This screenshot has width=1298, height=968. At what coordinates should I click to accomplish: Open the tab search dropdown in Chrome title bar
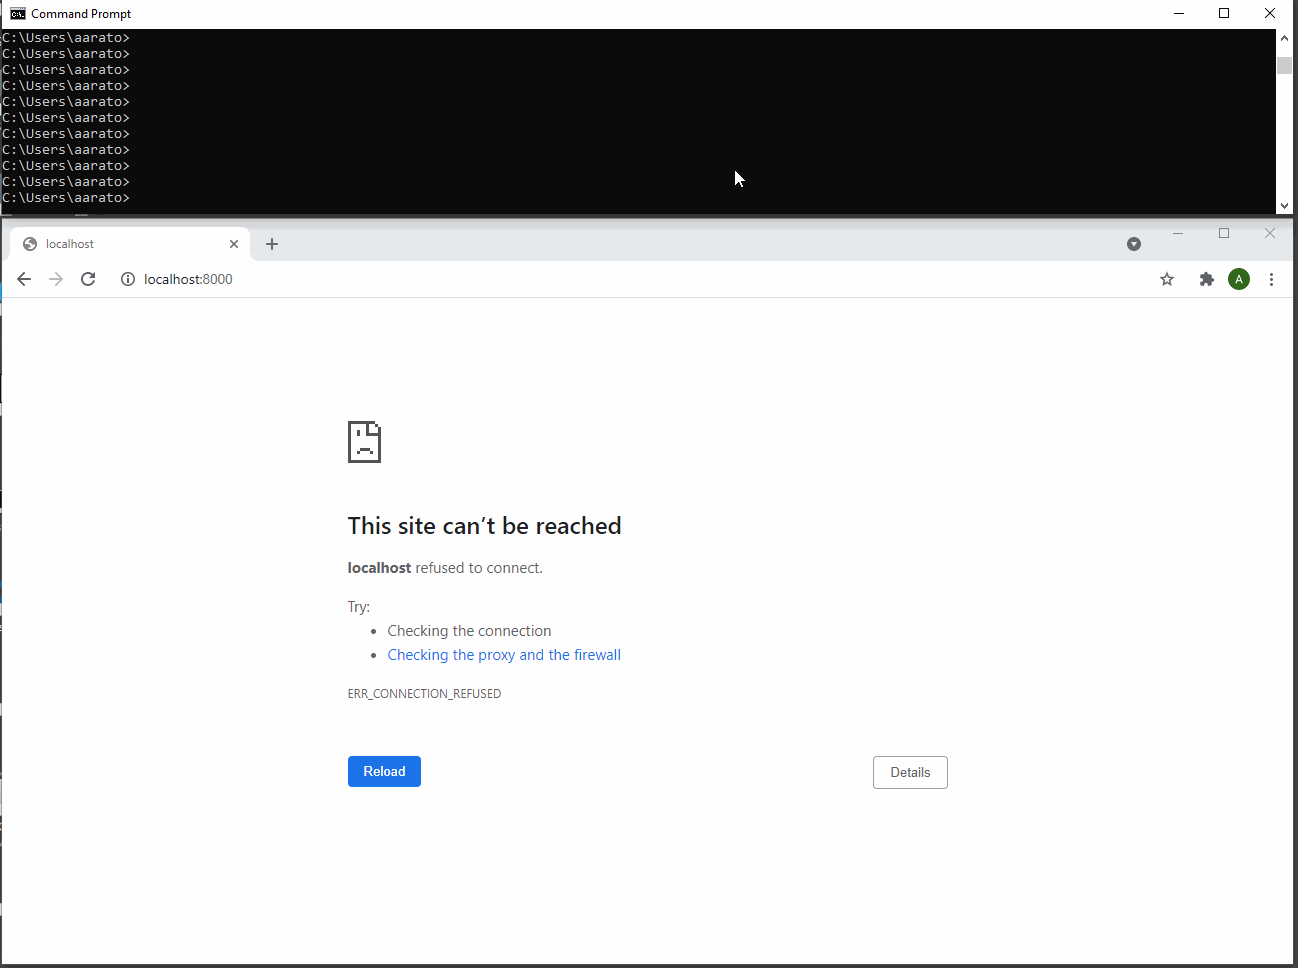(1134, 244)
